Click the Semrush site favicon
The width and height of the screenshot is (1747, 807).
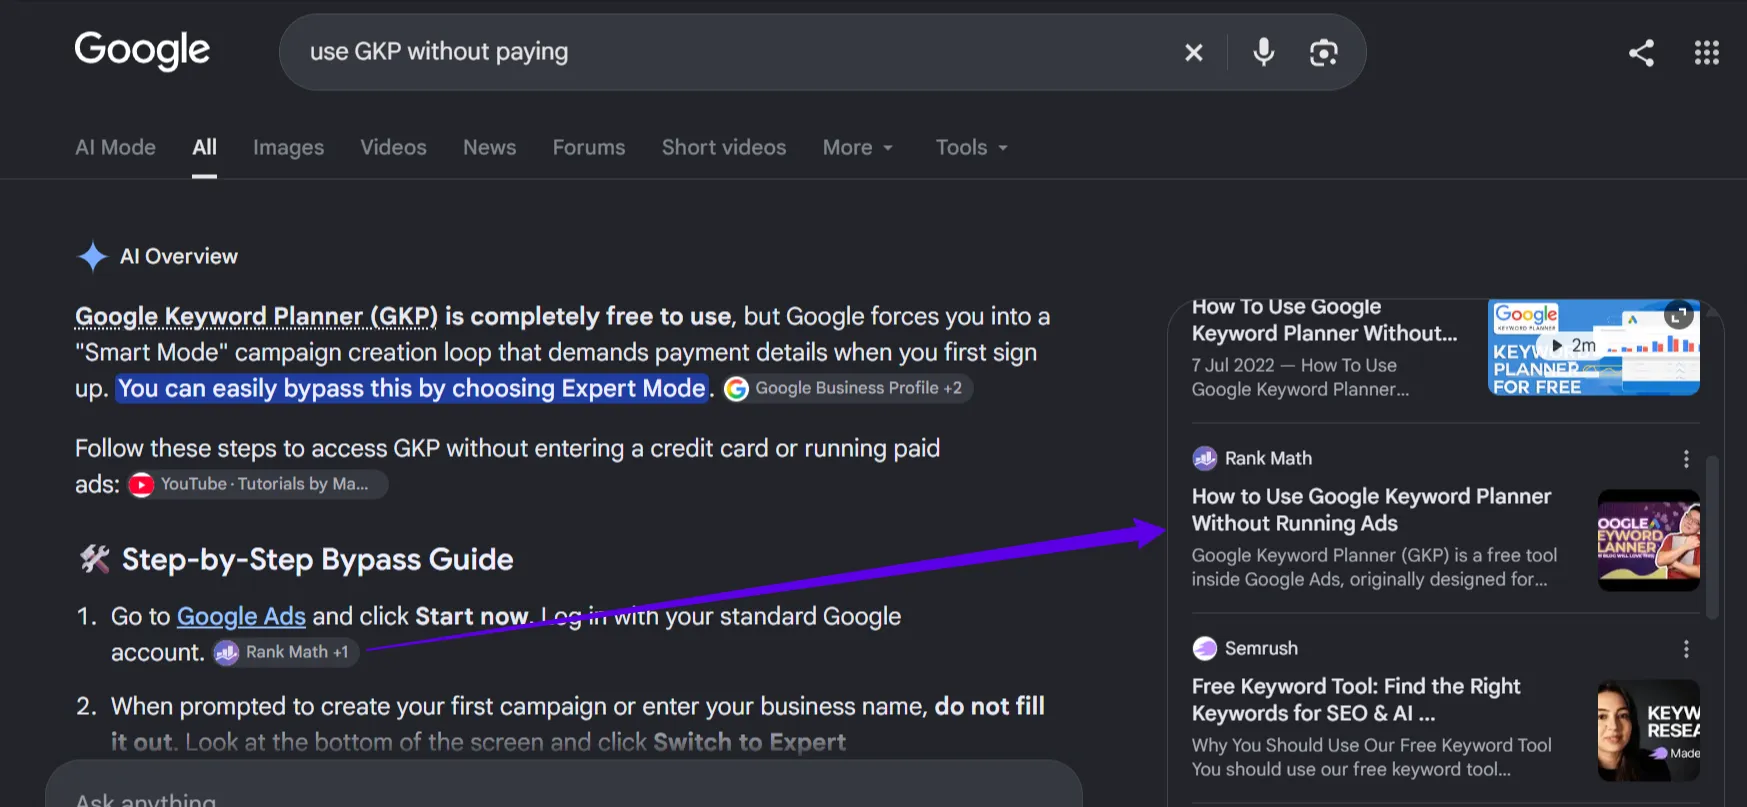pyautogui.click(x=1204, y=648)
